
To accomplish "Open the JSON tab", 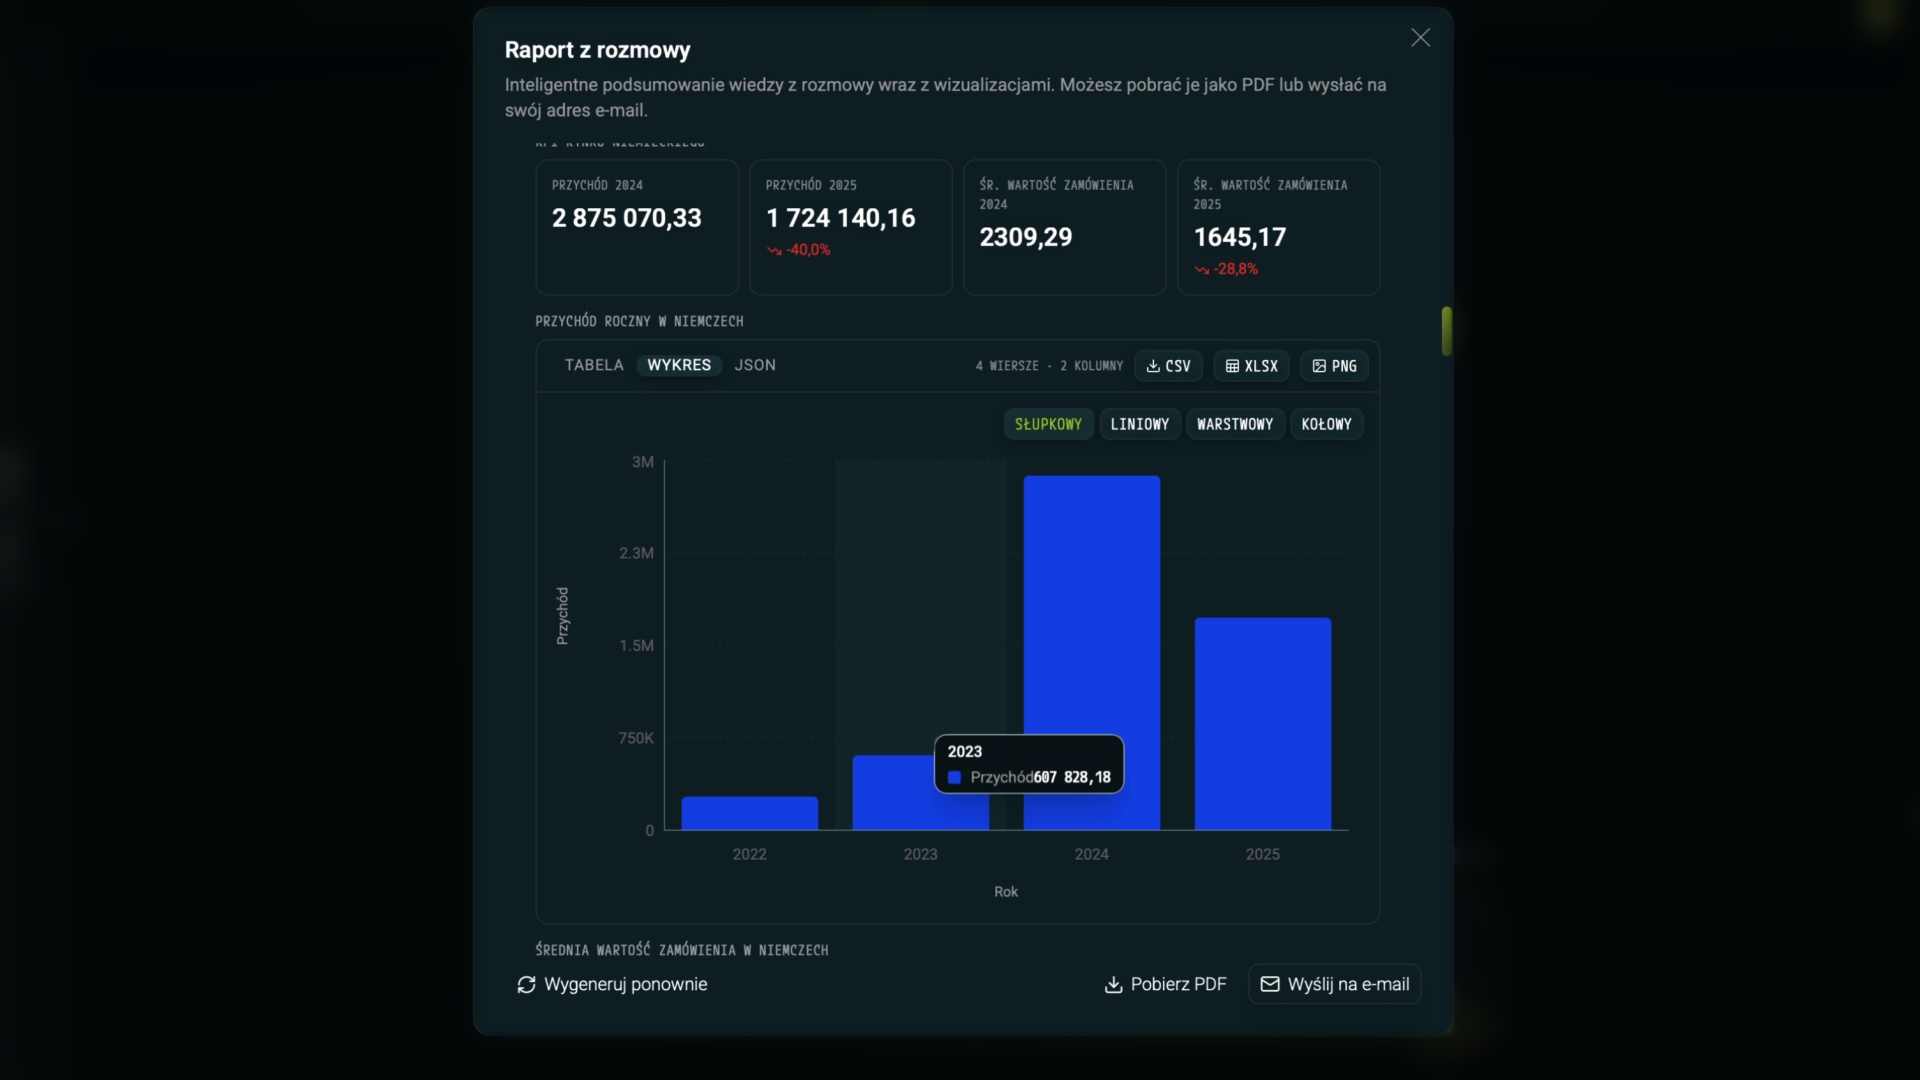I will (755, 365).
